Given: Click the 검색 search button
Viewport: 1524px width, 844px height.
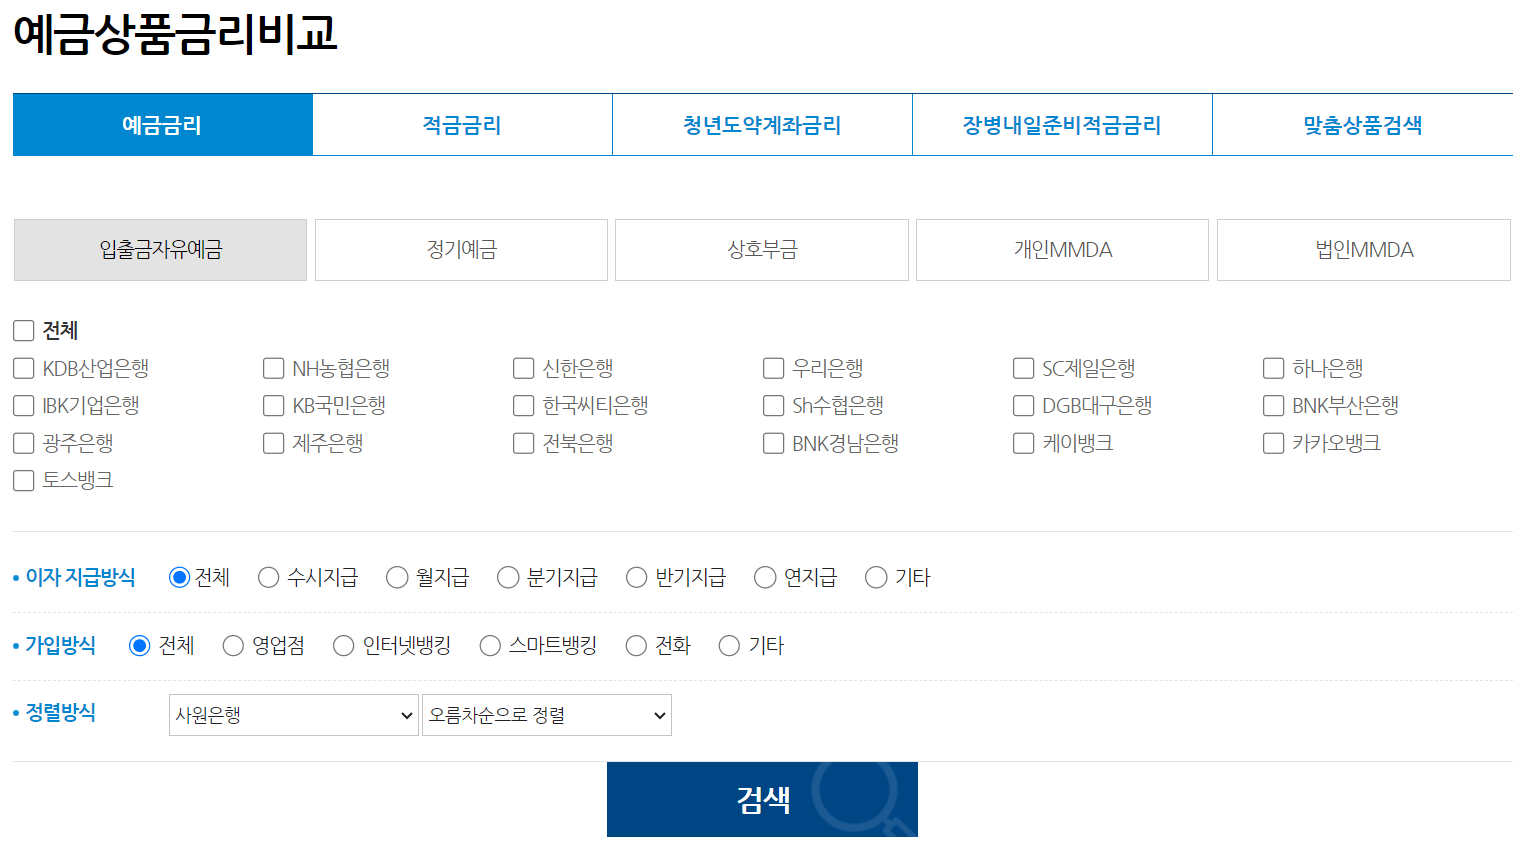Looking at the screenshot, I should 762,799.
